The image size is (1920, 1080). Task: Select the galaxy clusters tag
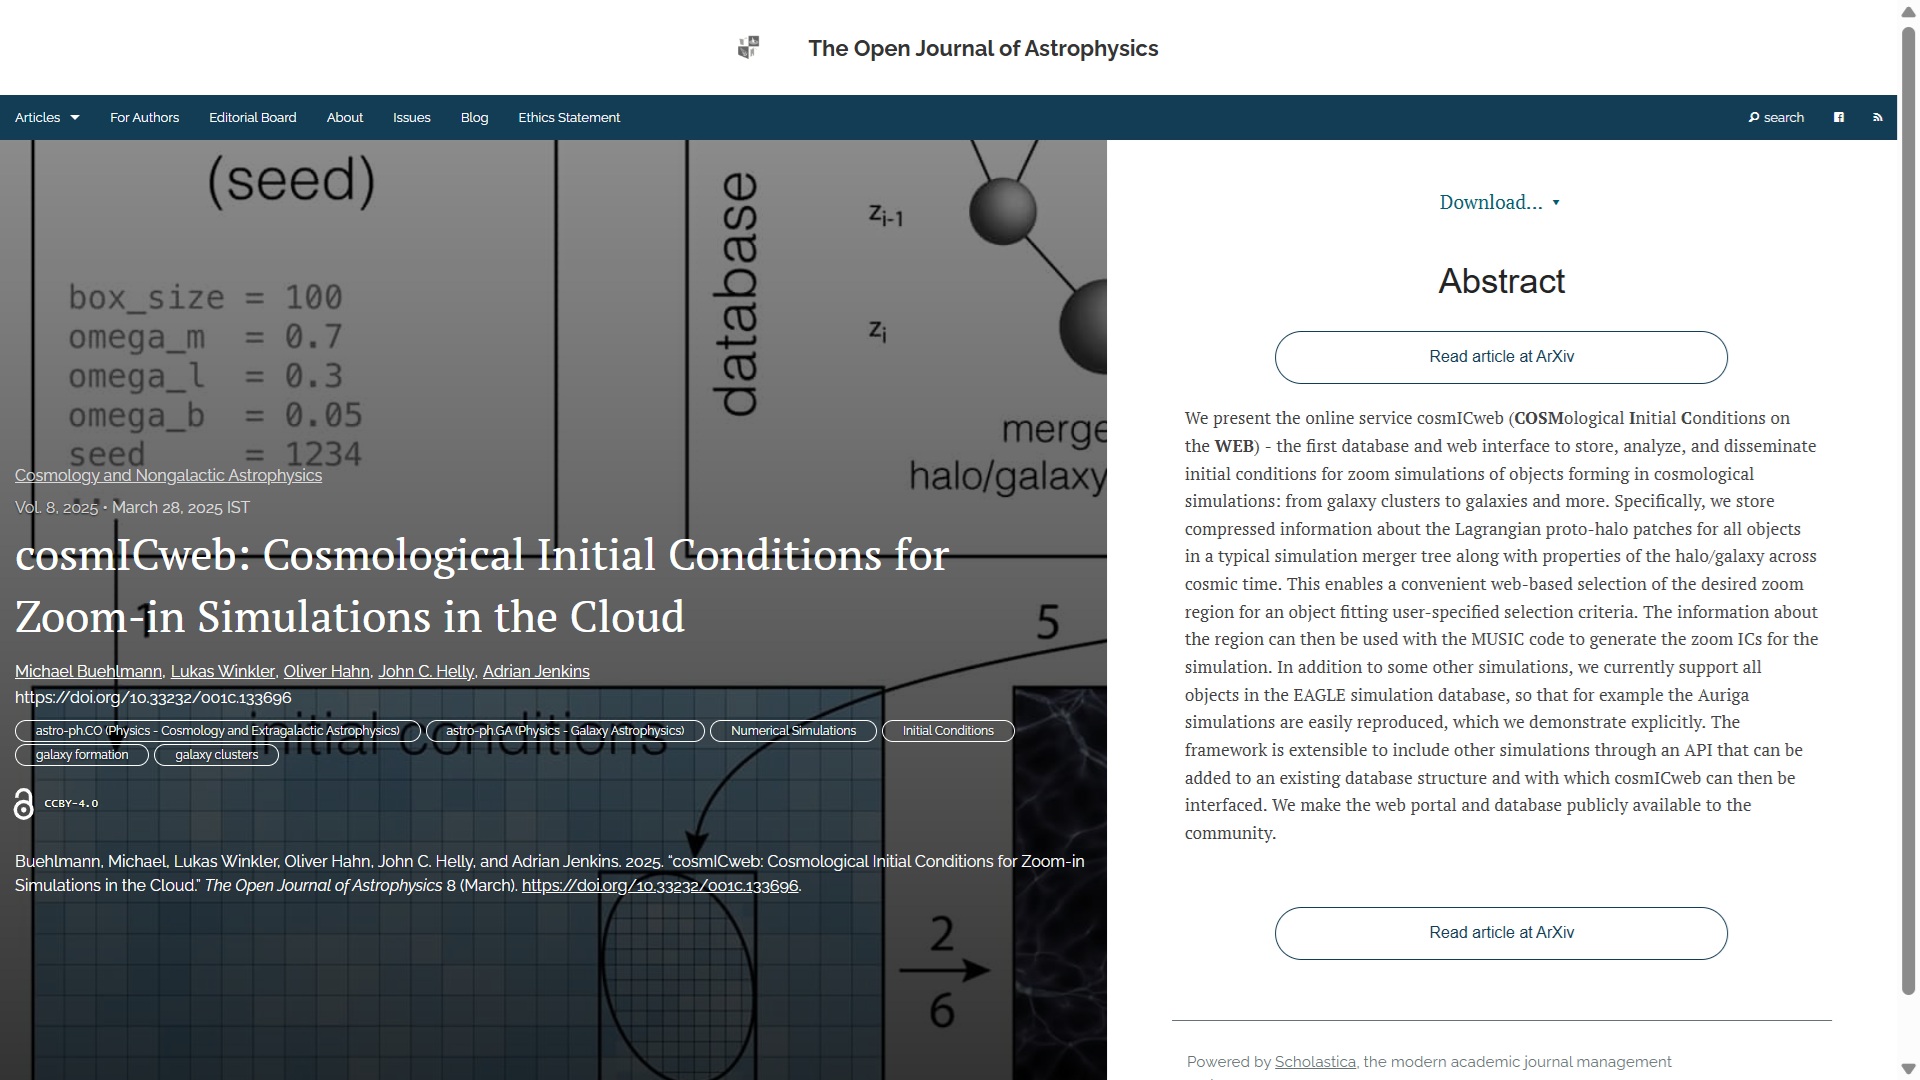point(216,755)
